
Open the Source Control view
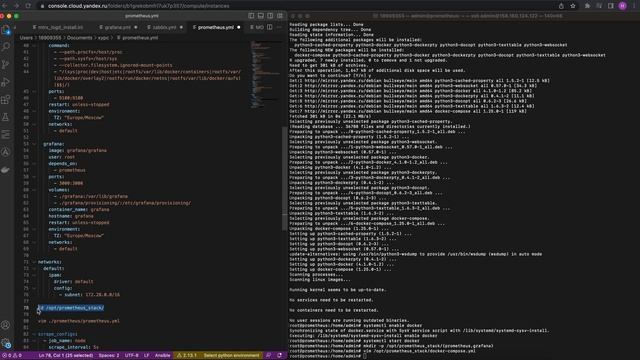click(x=6, y=64)
